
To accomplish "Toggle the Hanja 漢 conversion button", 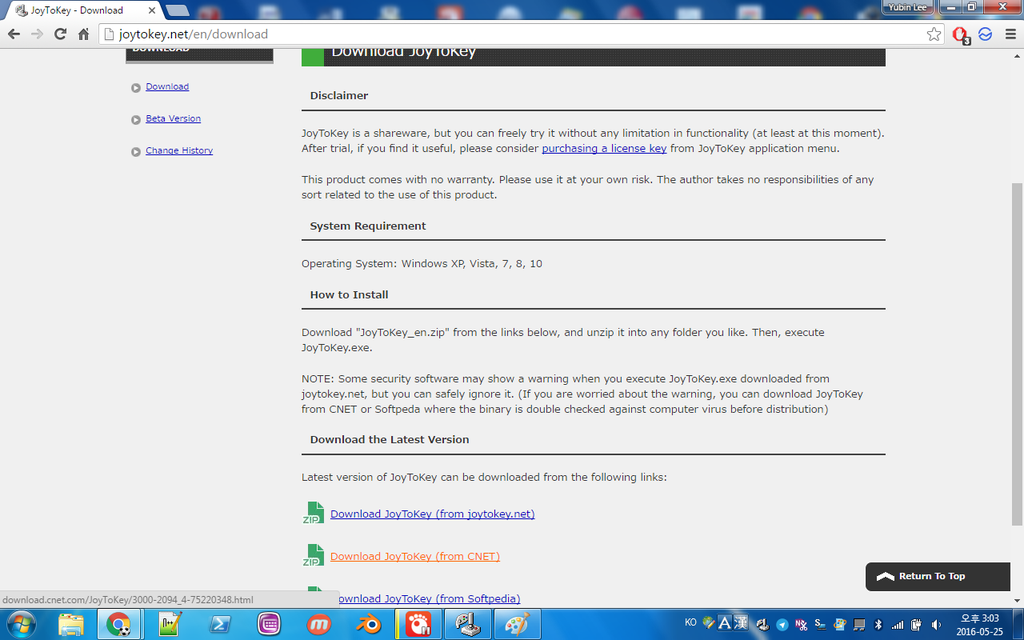I will pos(741,623).
